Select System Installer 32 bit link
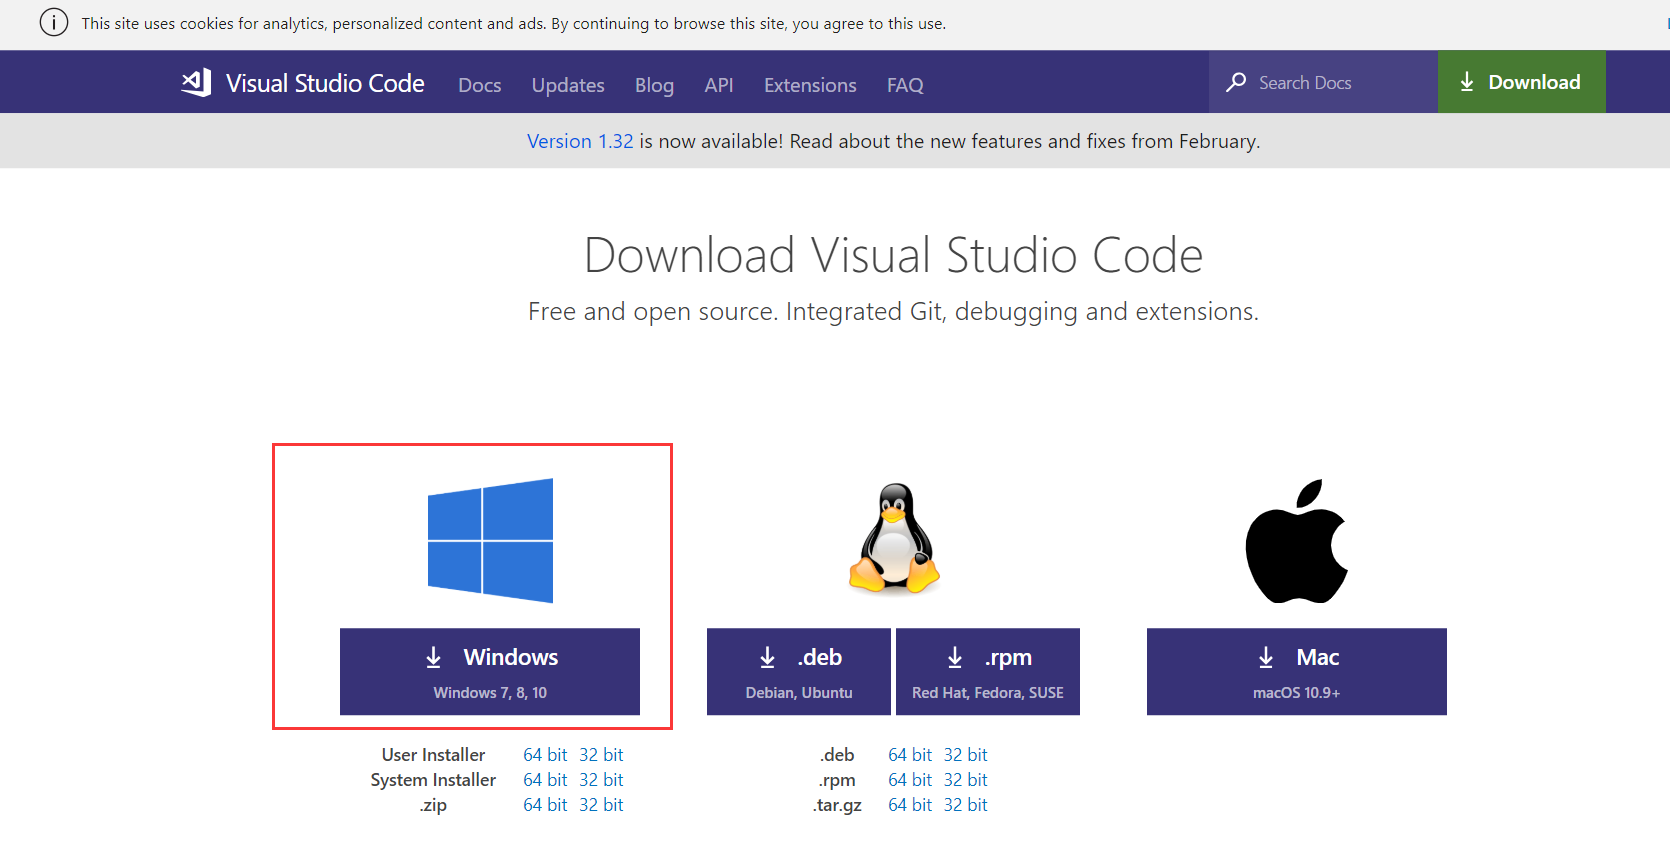The width and height of the screenshot is (1670, 860). [x=601, y=780]
